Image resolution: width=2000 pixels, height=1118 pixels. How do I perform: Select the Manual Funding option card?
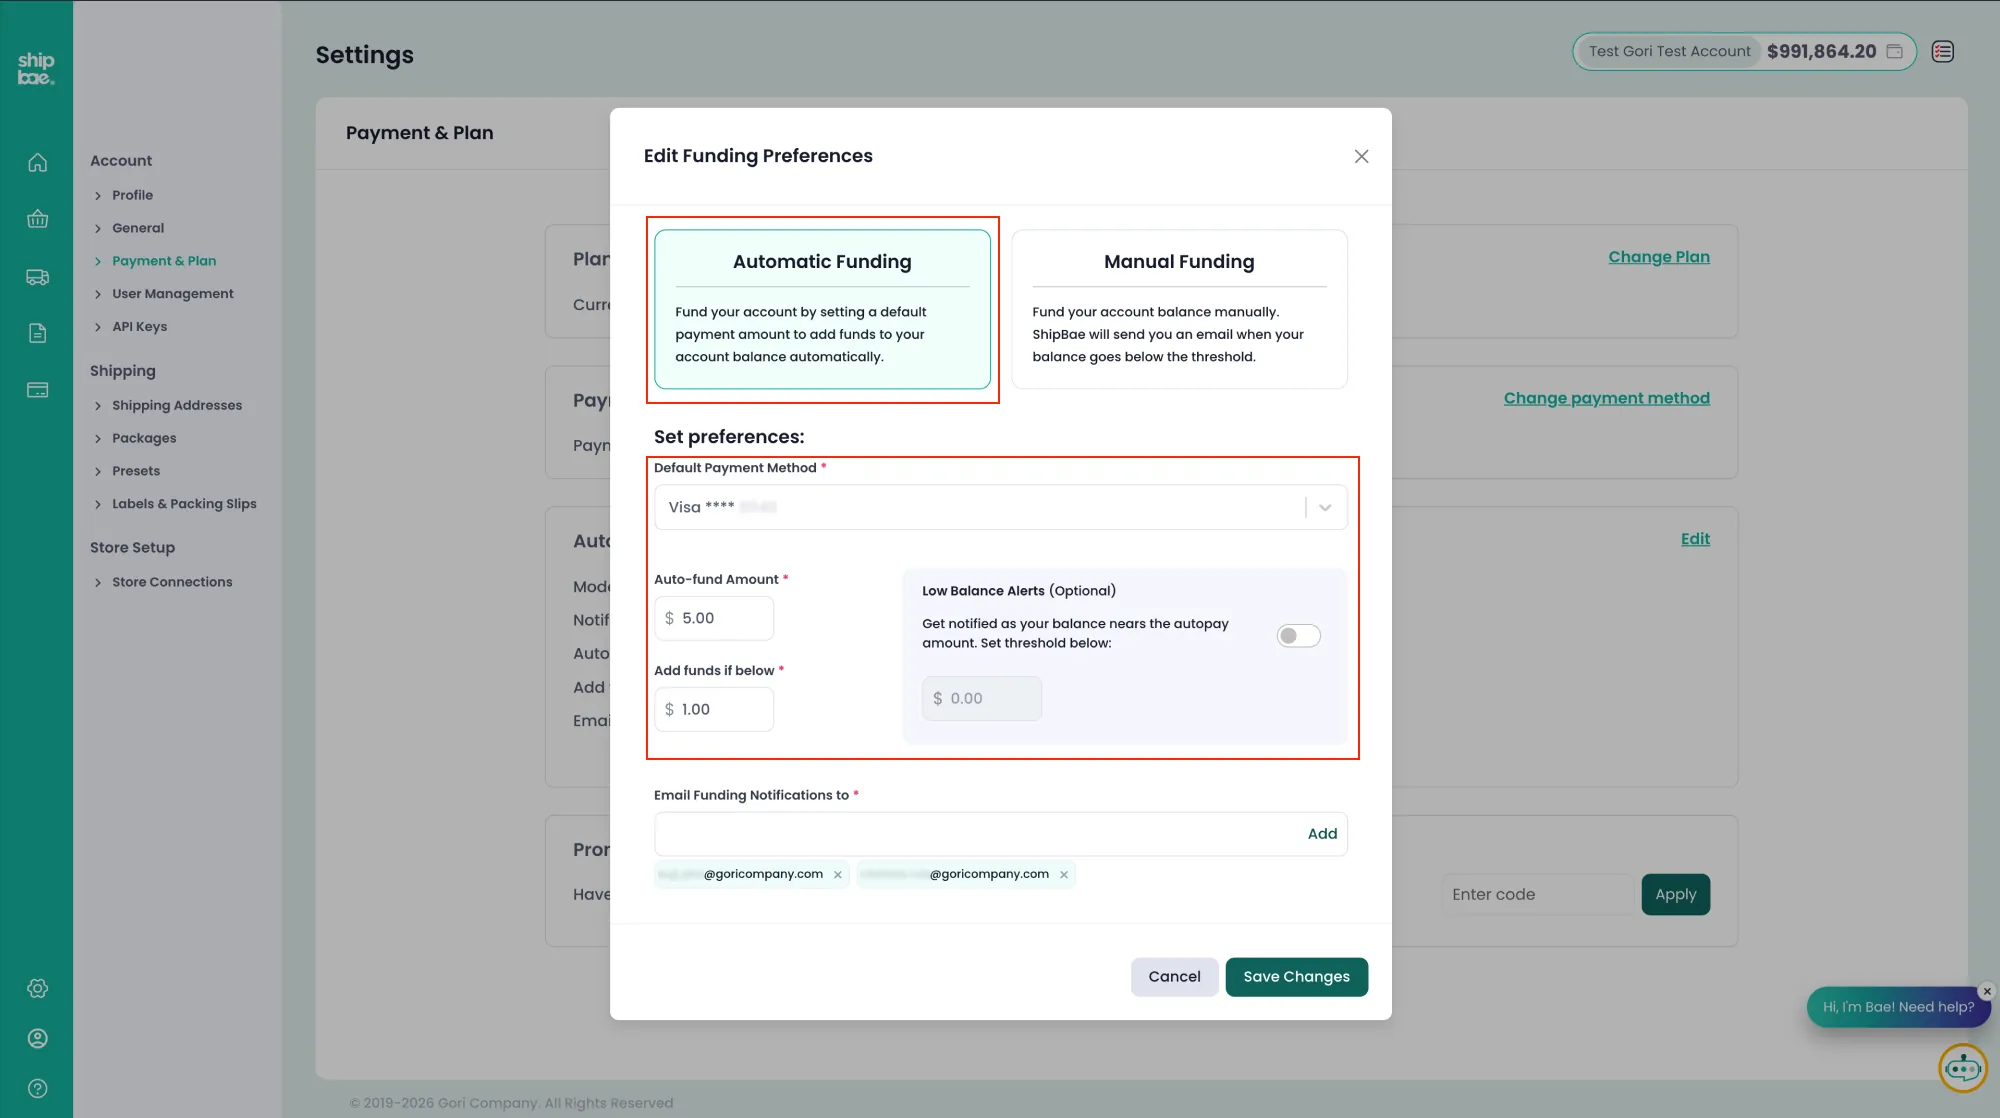[1179, 309]
